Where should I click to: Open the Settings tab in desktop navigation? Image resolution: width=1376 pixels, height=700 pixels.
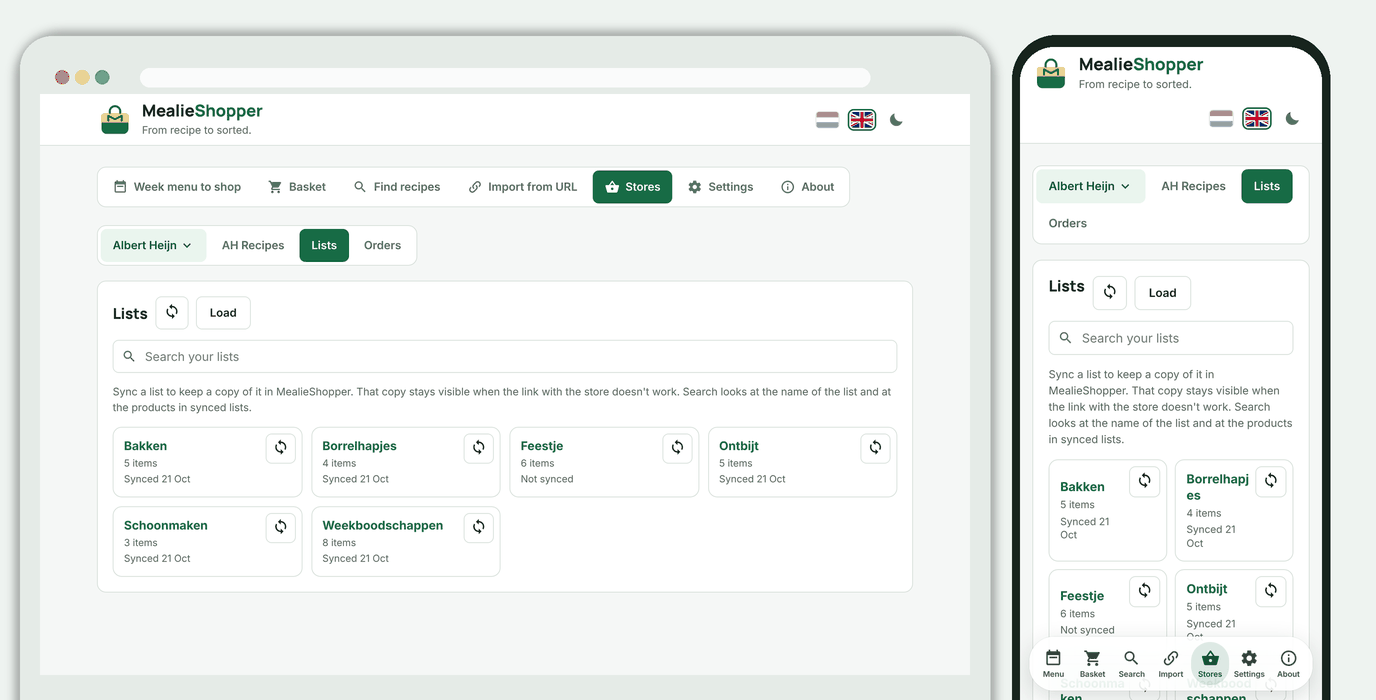pyautogui.click(x=721, y=187)
